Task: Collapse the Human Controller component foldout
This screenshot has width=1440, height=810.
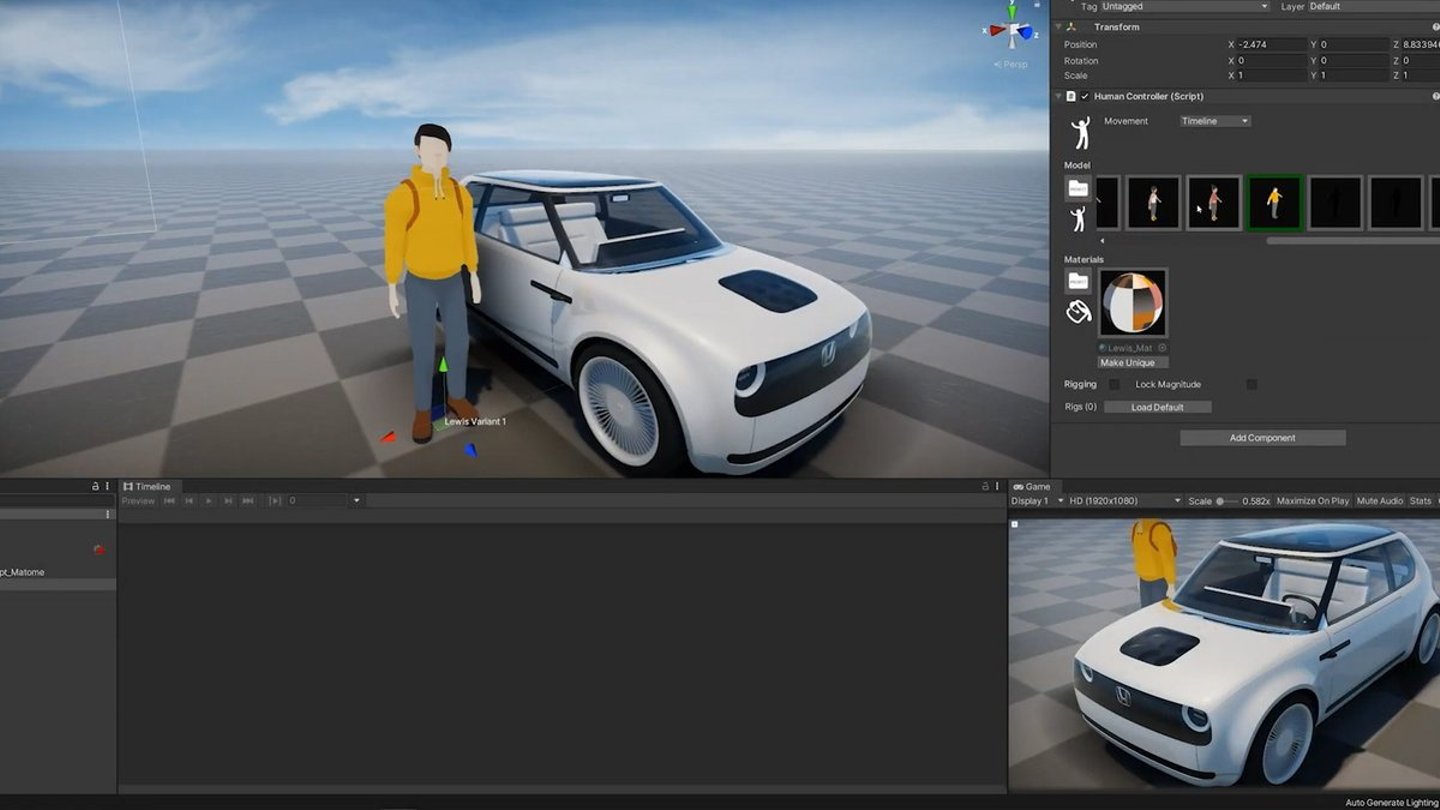Action: point(1059,96)
